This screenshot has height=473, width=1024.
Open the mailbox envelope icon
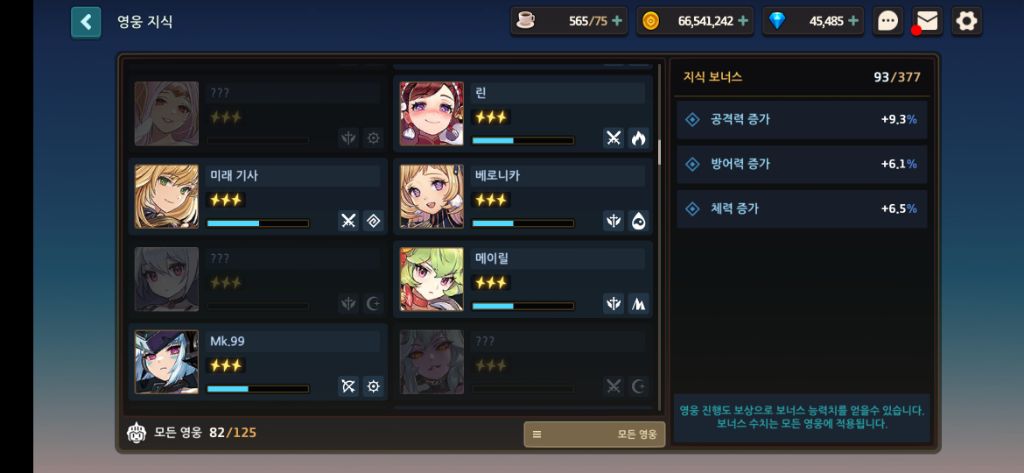(927, 22)
